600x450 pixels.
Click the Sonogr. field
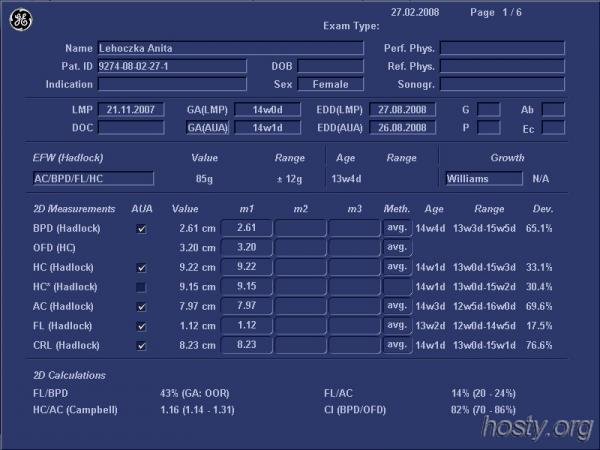502,84
